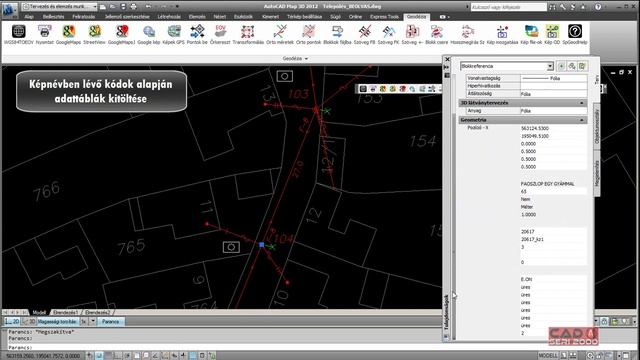The height and width of the screenshot is (360, 640).
Task: Click the EOV Örkereszt tool
Action: 220,34
